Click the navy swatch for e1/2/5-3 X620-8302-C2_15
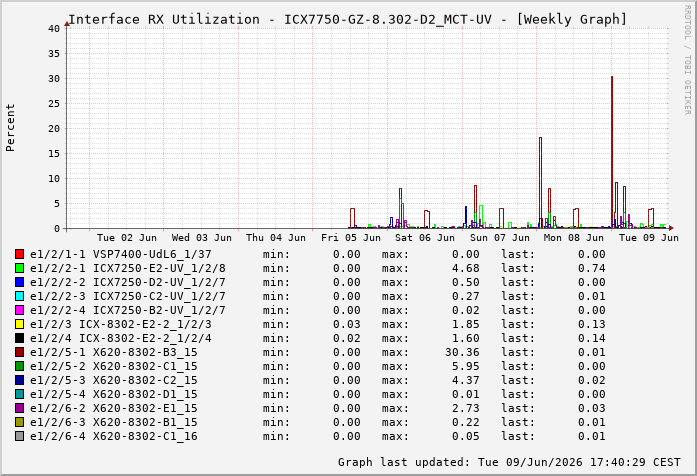Image resolution: width=697 pixels, height=476 pixels. tap(19, 380)
